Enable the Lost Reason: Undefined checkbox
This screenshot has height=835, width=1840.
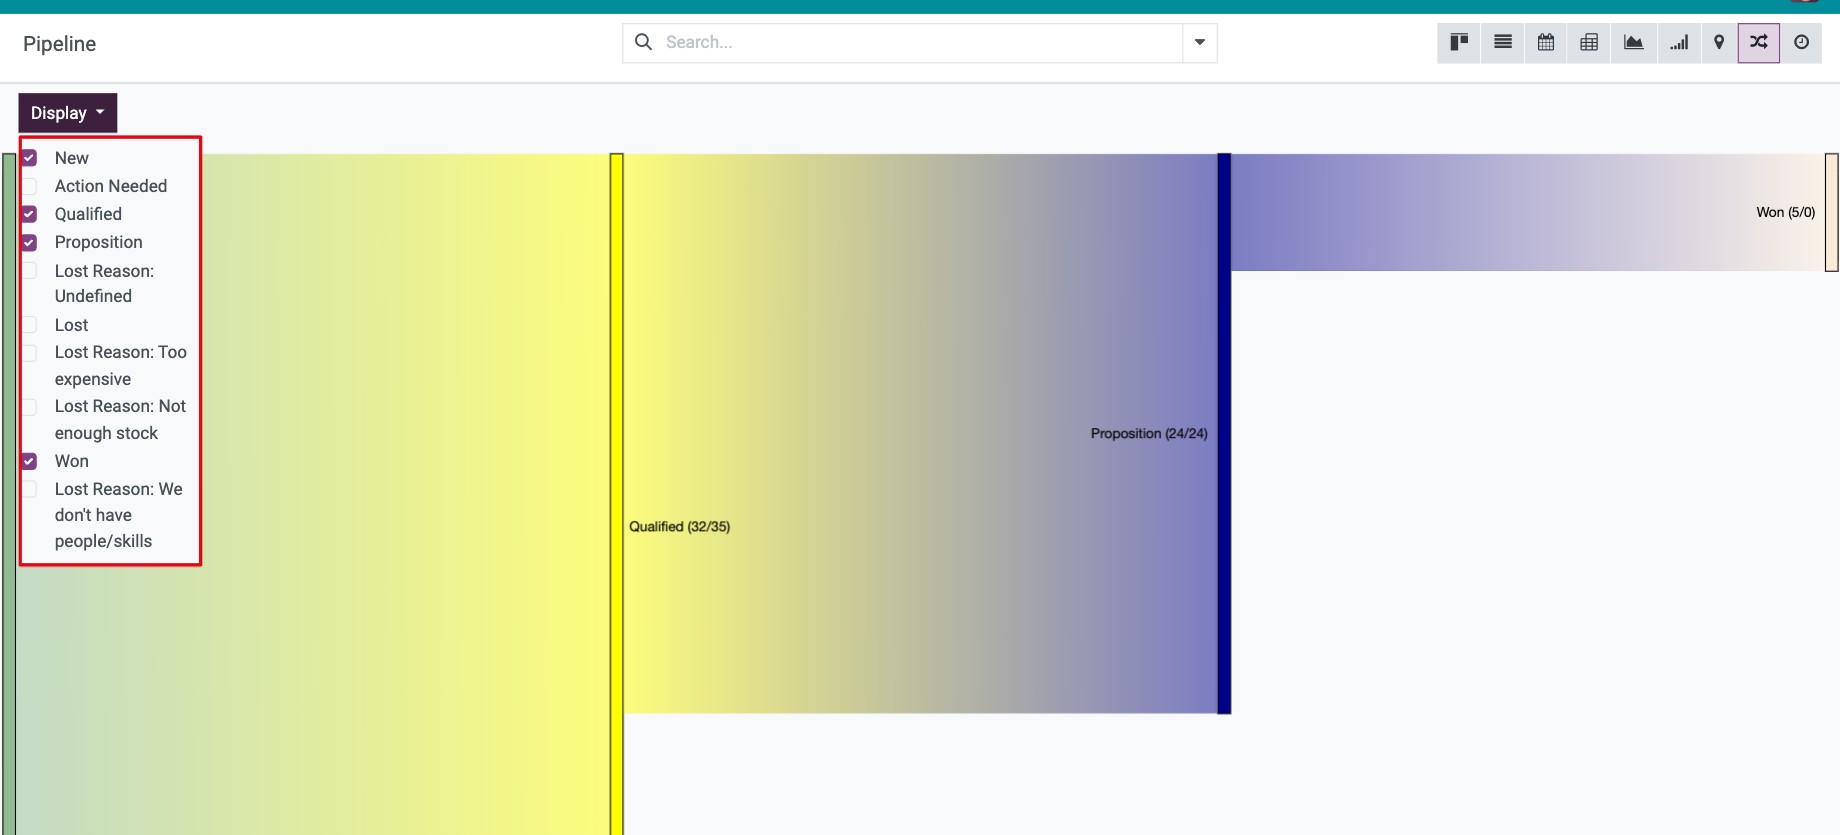coord(30,271)
